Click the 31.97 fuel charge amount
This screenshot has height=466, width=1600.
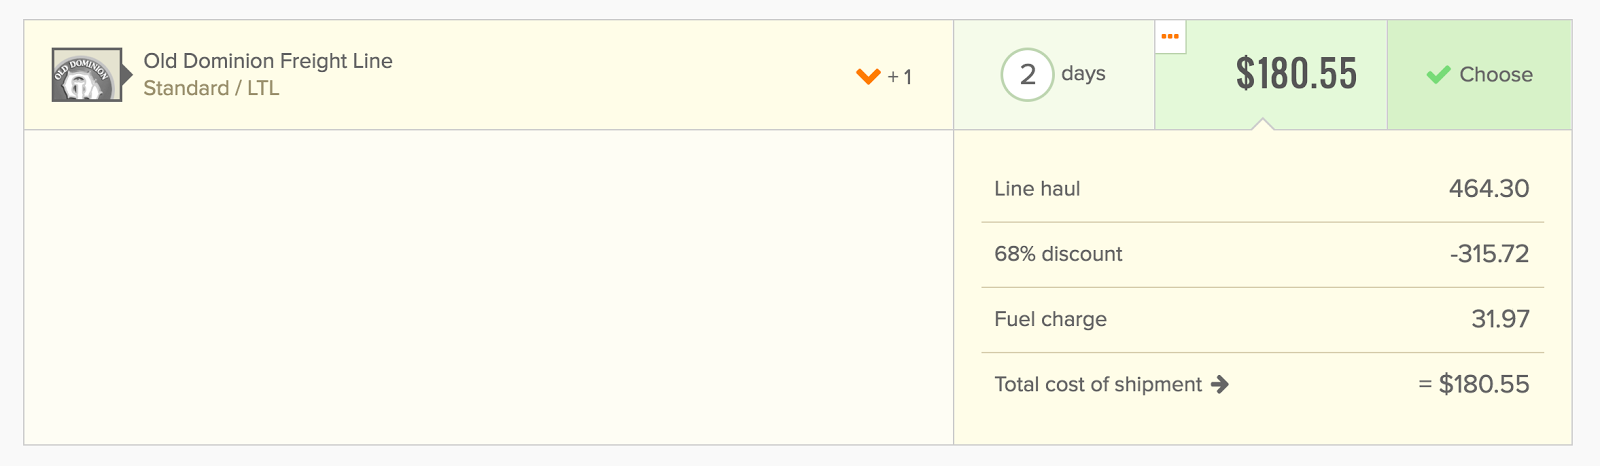click(1500, 319)
